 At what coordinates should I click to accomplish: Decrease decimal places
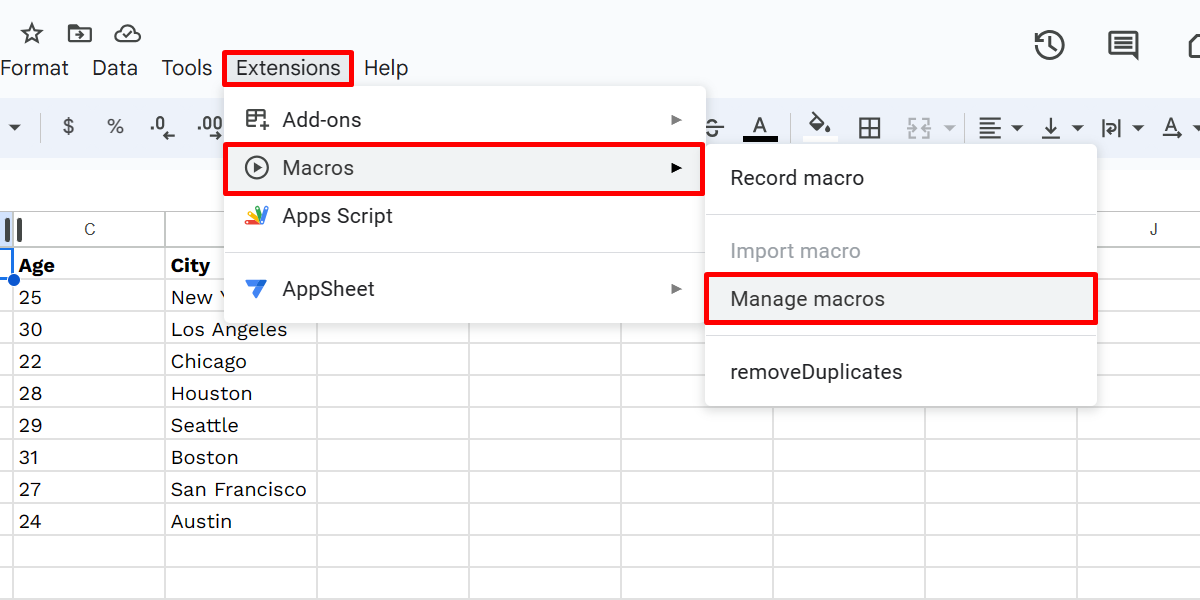158,127
